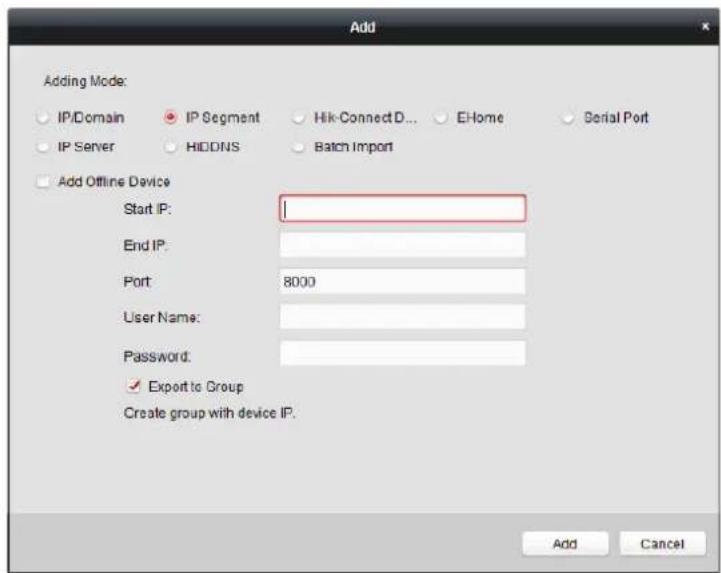This screenshot has height=573, width=721.
Task: Choose the Hik-Connect D... adding mode
Action: tap(298, 118)
